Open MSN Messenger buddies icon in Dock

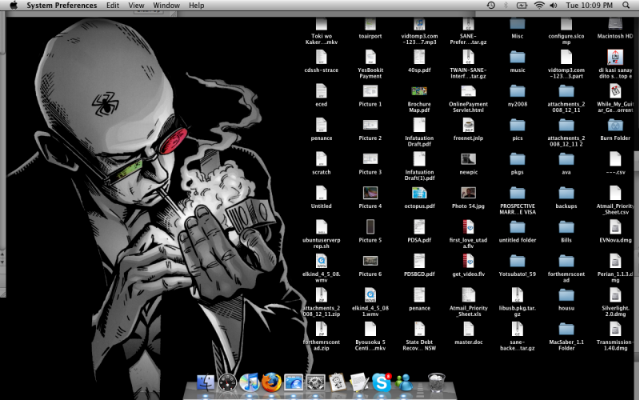point(403,383)
